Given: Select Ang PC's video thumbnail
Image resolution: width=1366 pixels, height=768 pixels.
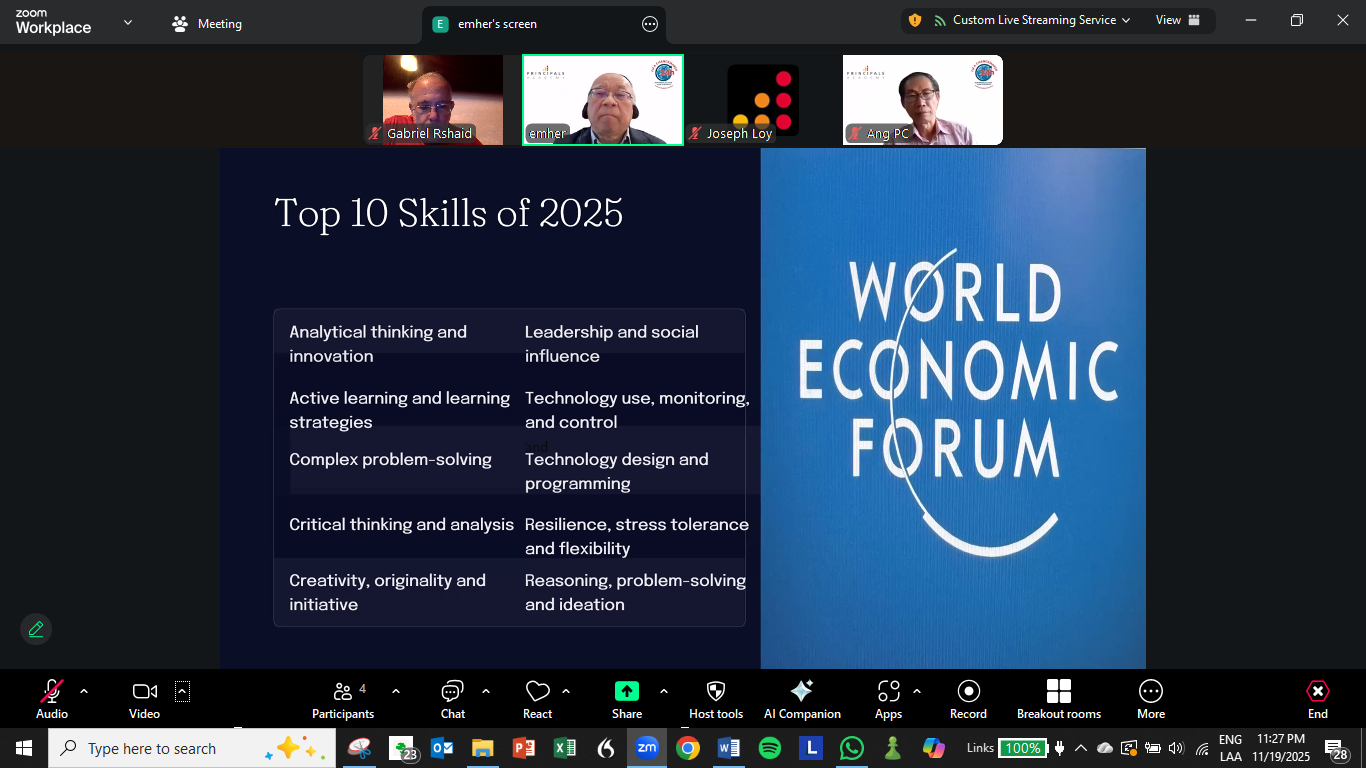Looking at the screenshot, I should (x=922, y=99).
